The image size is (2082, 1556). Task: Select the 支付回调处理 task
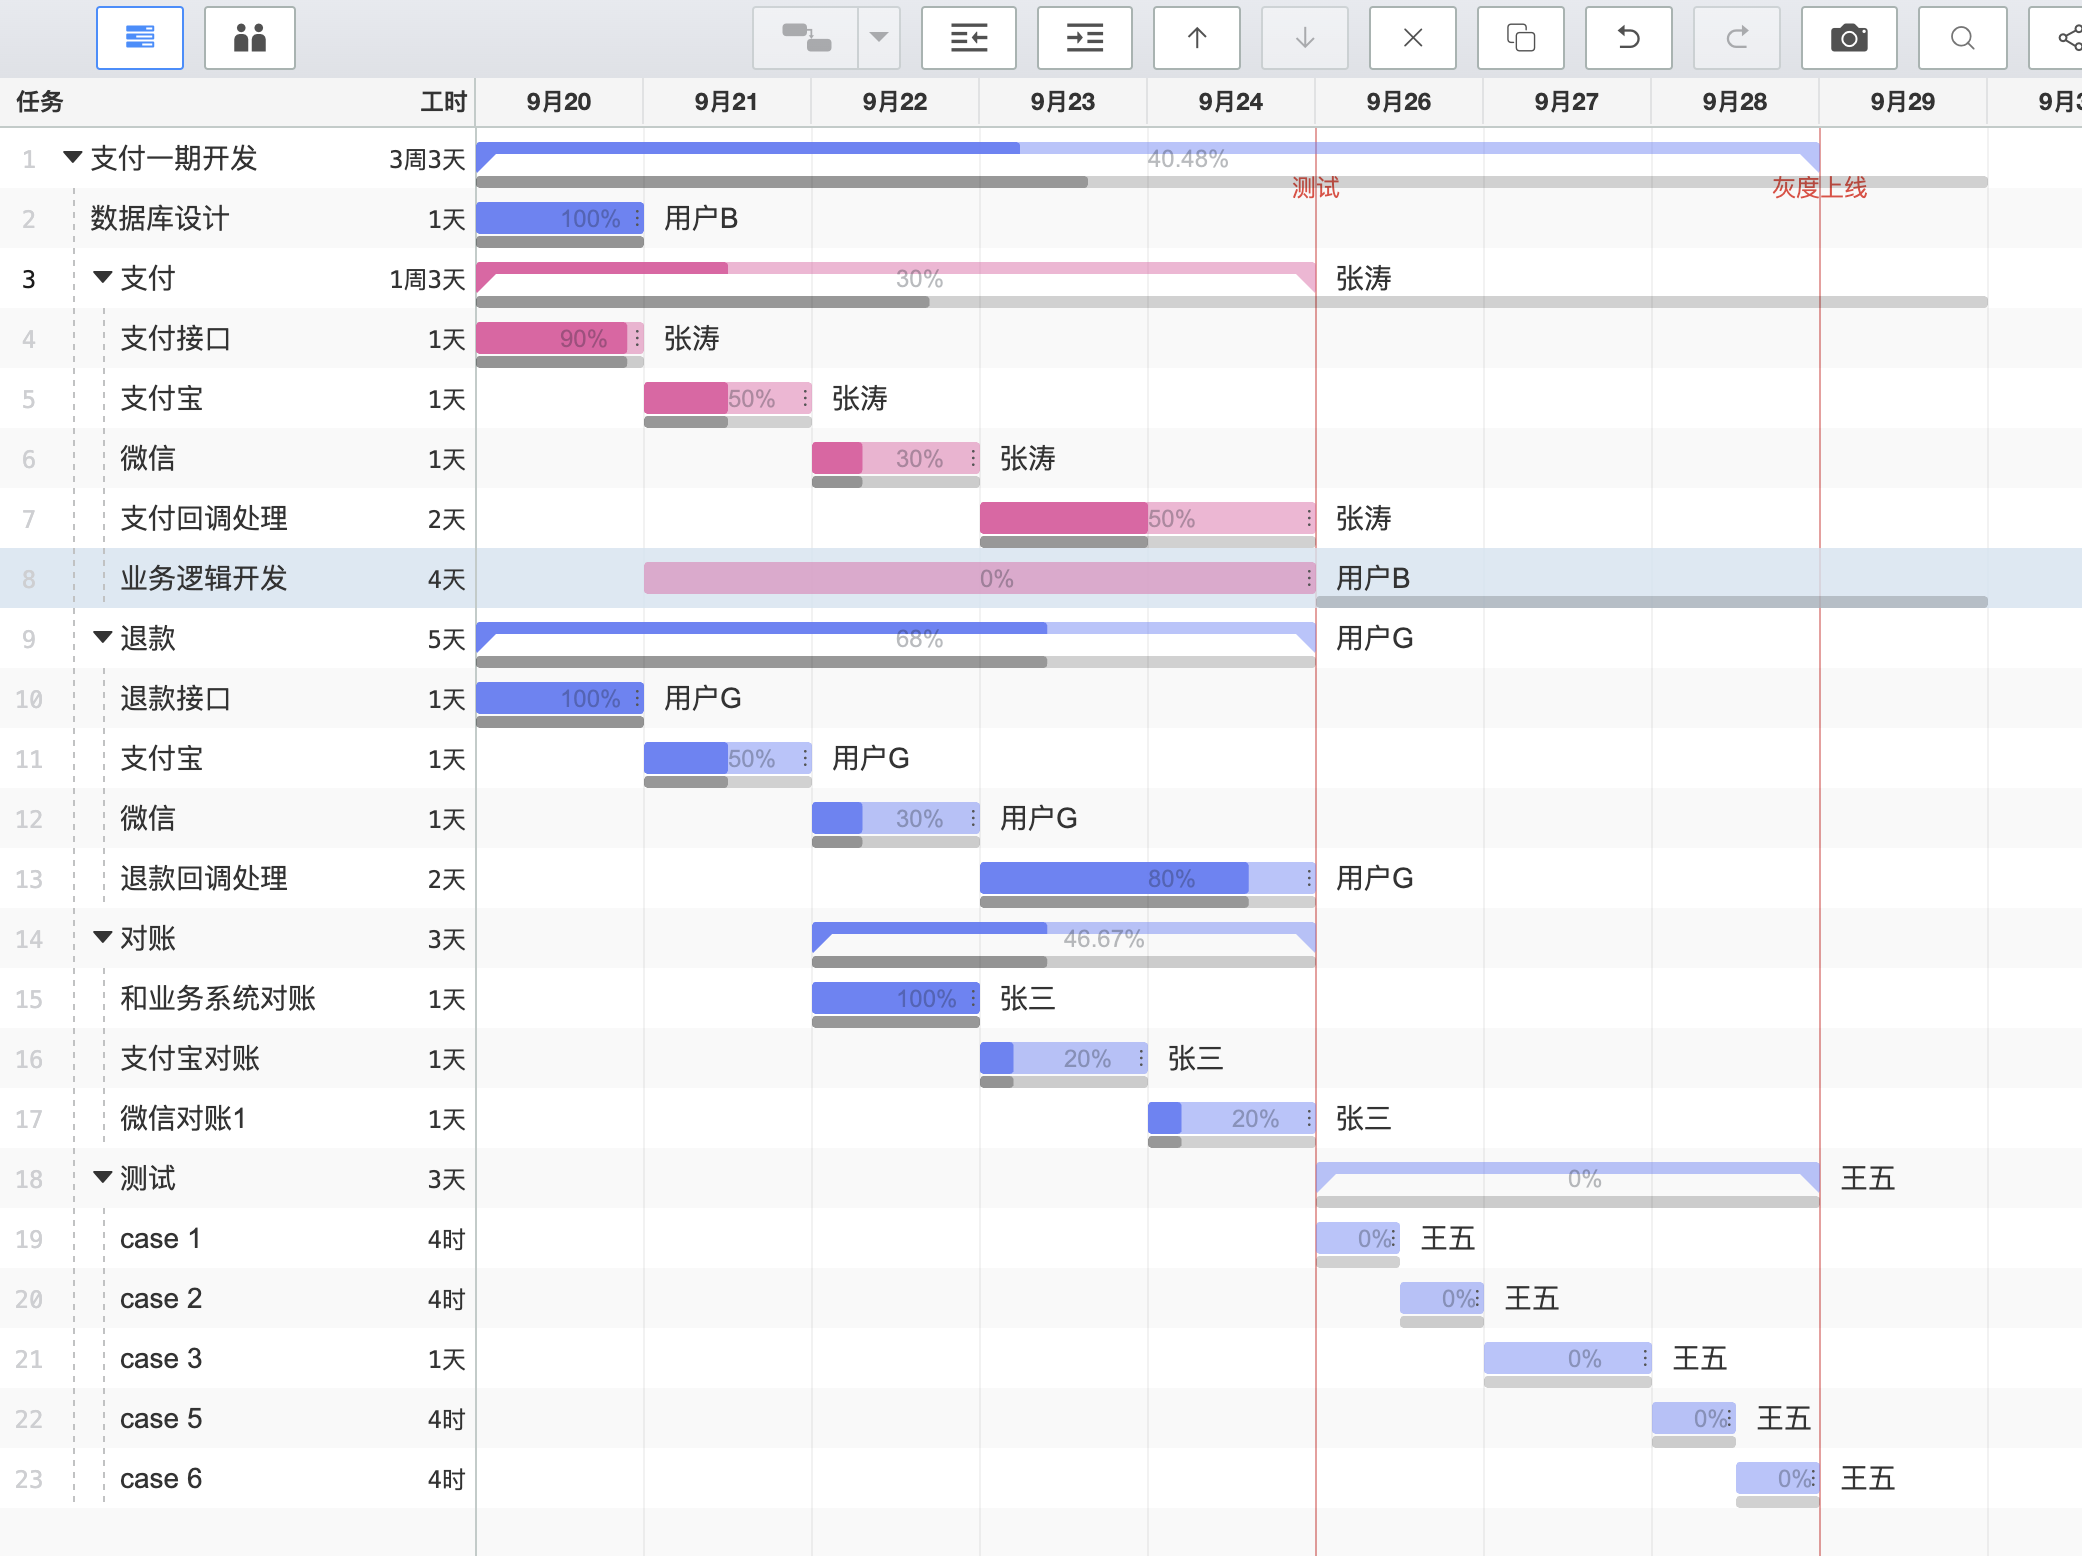[204, 518]
